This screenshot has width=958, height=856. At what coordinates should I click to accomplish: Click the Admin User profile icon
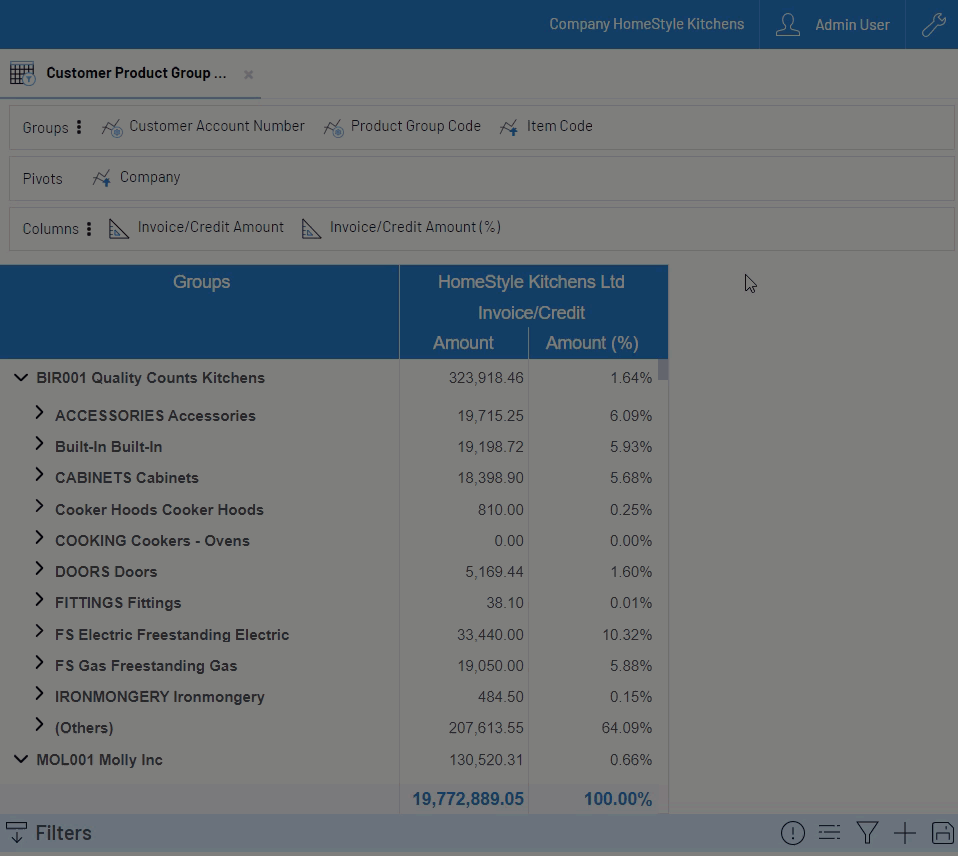(x=788, y=25)
